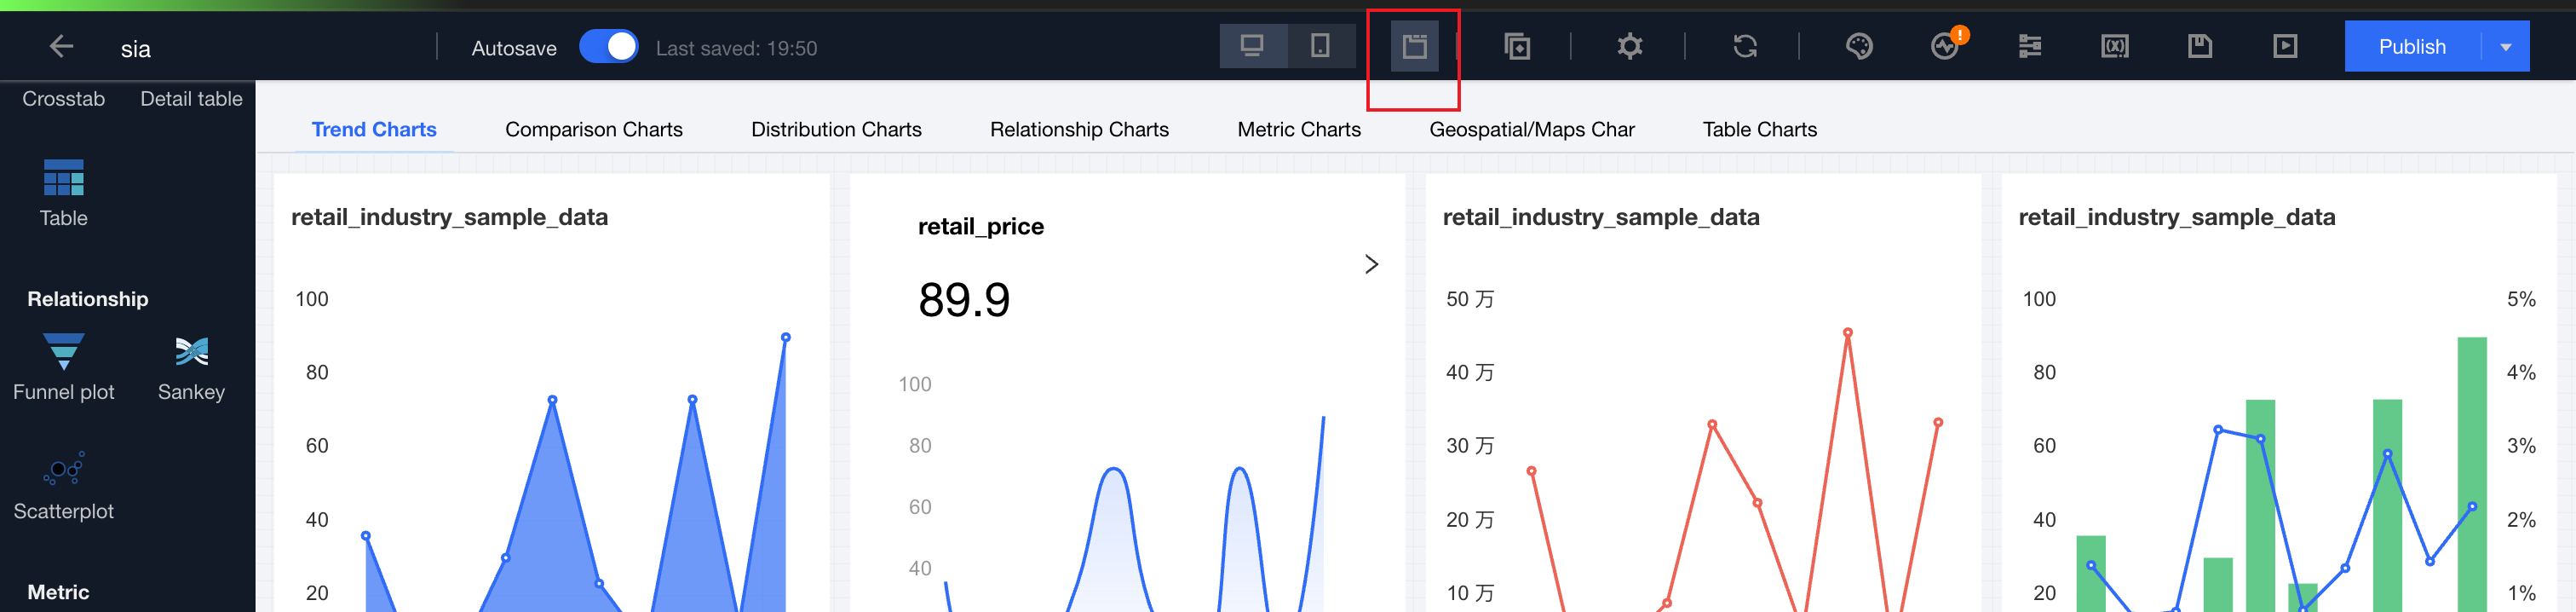
Task: Click the Publish button
Action: point(2411,47)
